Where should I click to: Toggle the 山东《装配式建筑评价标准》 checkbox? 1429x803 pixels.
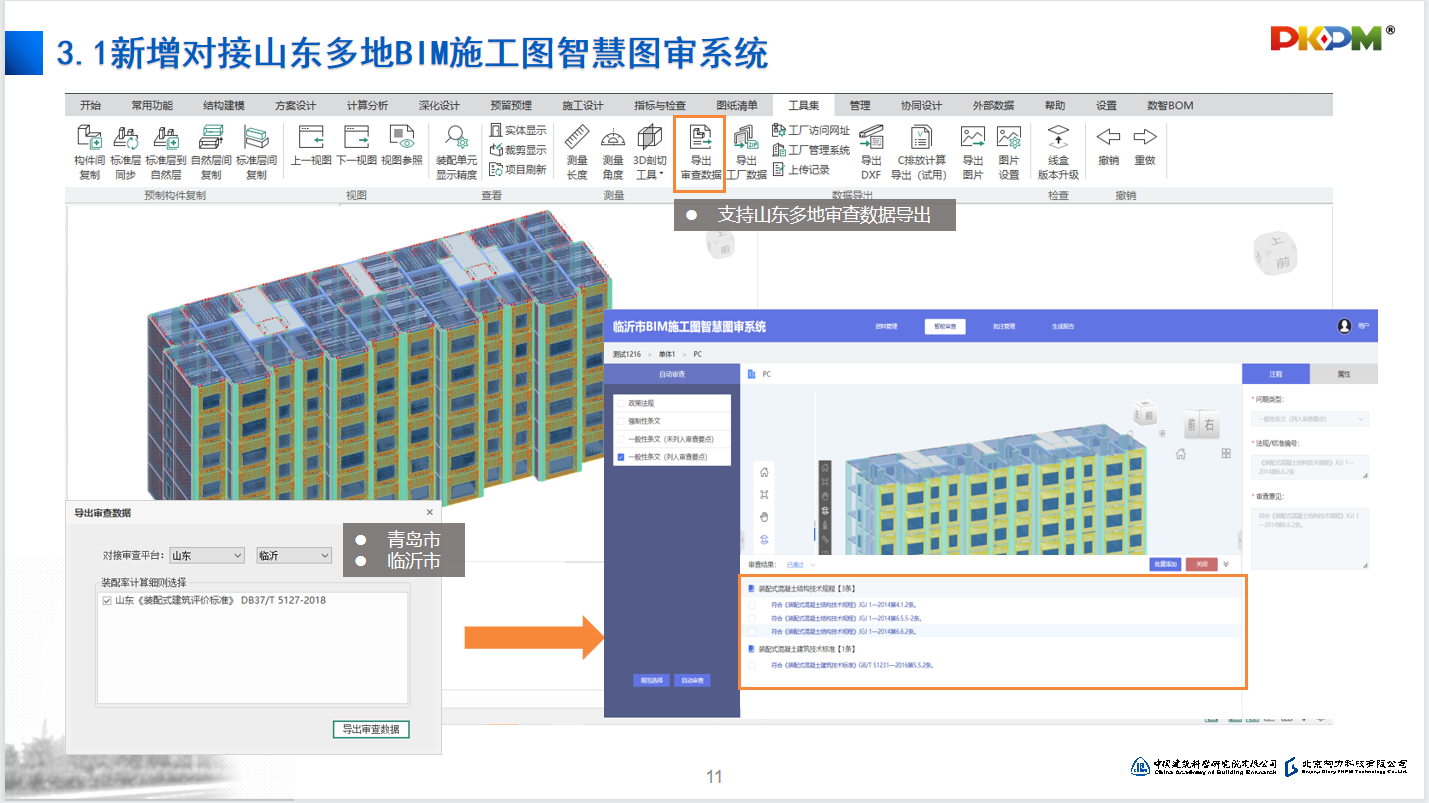tap(107, 601)
